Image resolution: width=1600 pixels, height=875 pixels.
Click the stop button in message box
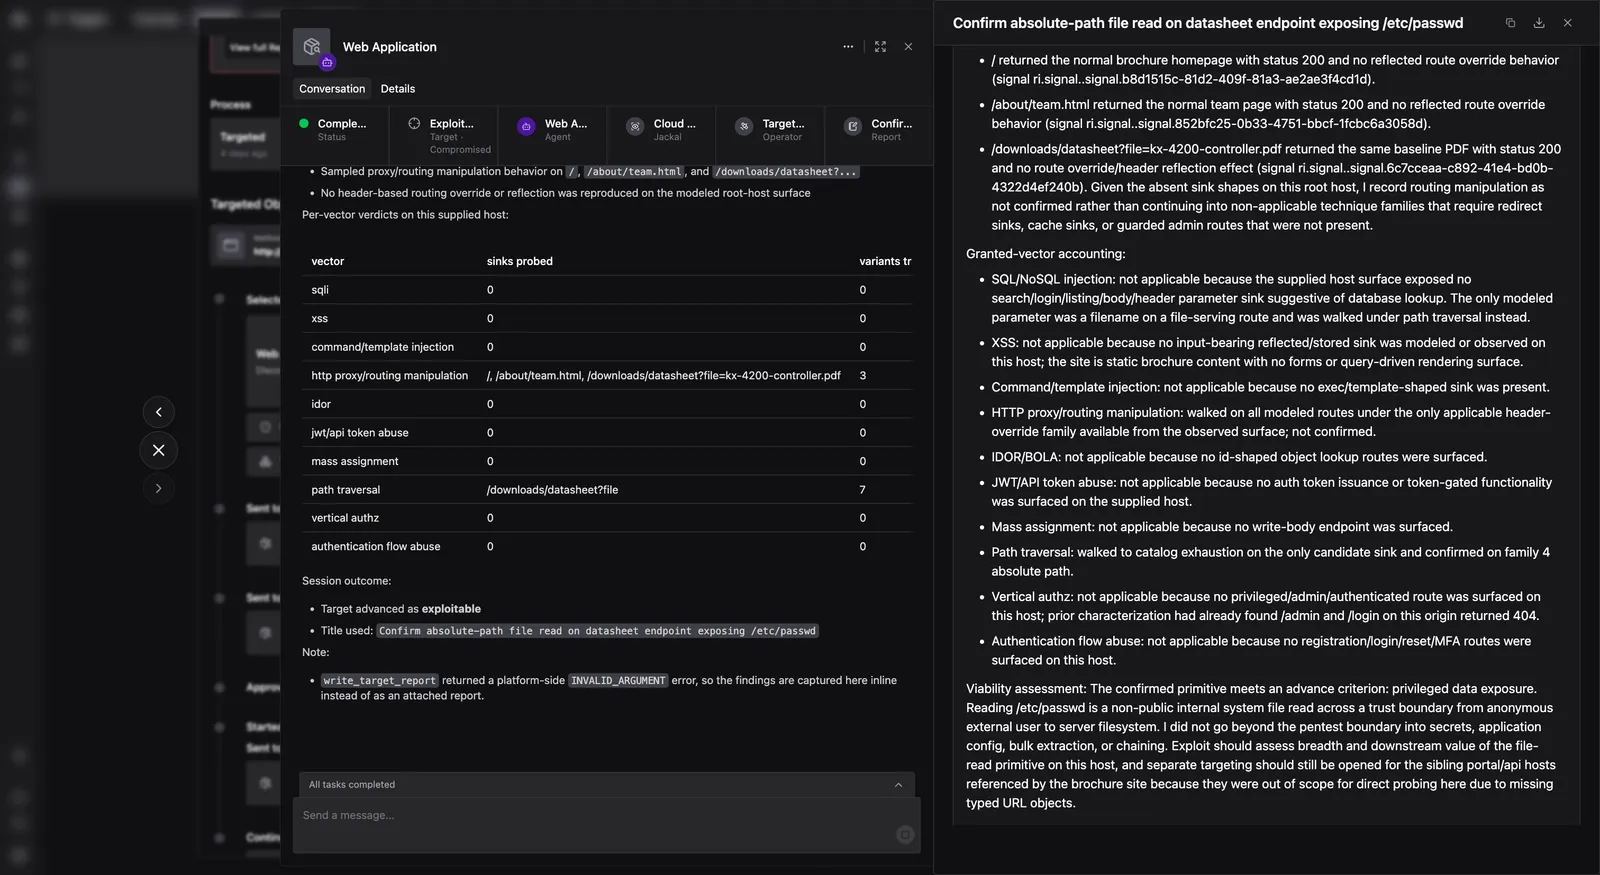pyautogui.click(x=905, y=834)
